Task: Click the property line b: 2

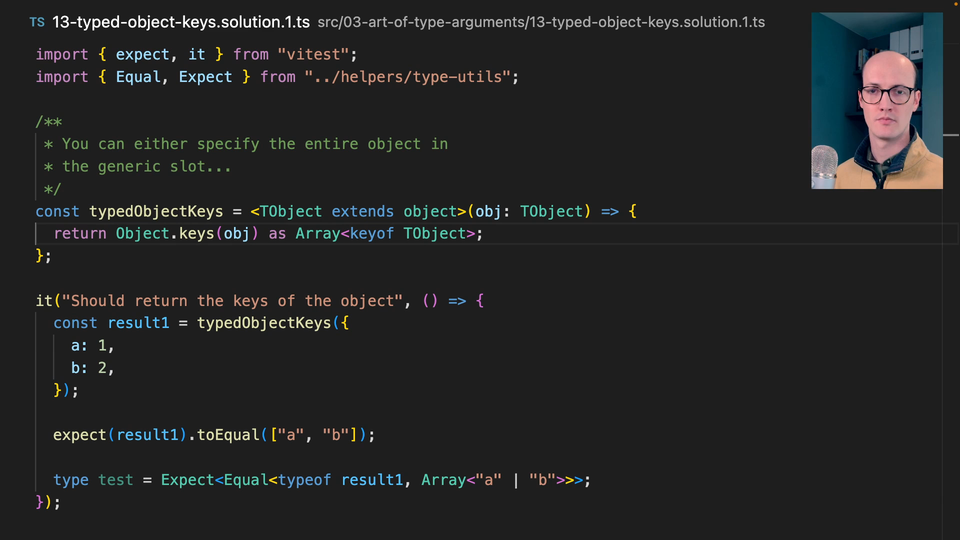Action: tap(93, 368)
